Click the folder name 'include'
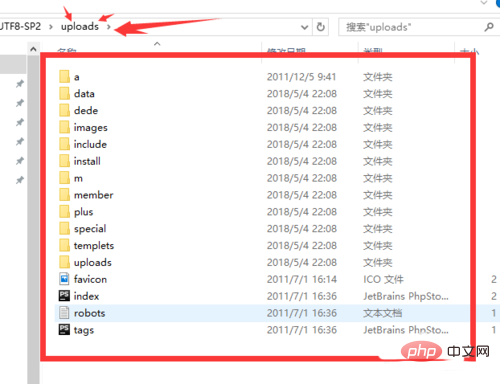The width and height of the screenshot is (500, 384). (90, 144)
